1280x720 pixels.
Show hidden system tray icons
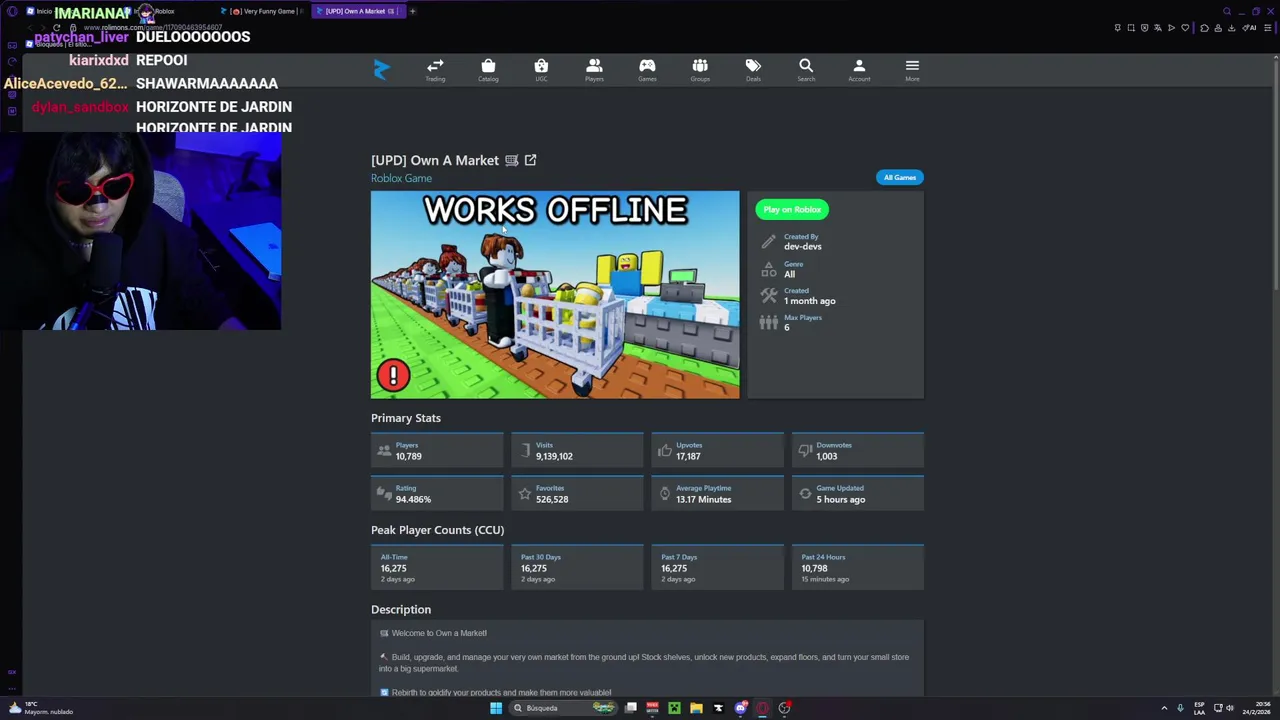pyautogui.click(x=1164, y=708)
